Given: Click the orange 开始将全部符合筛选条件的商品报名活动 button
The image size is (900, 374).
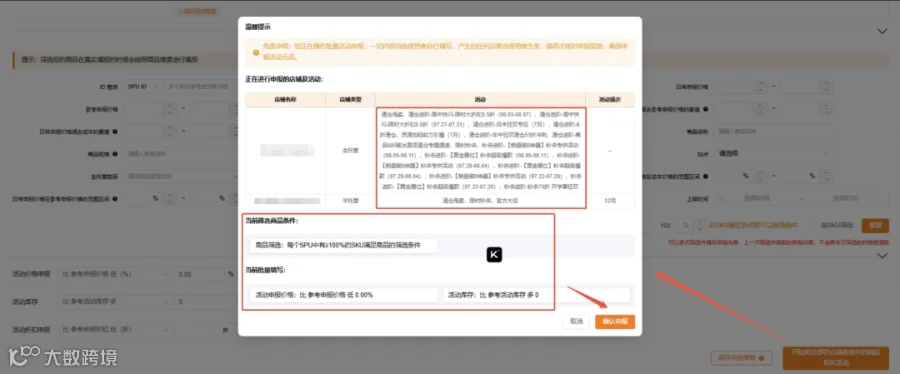Looking at the screenshot, I should pos(836,358).
